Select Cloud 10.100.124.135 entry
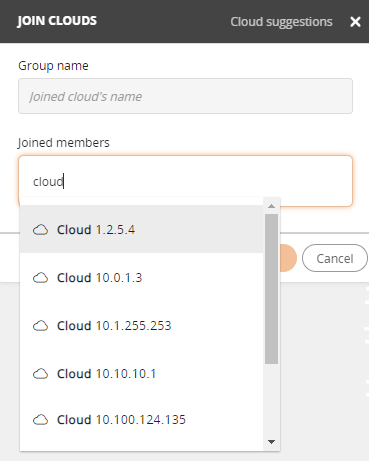This screenshot has height=461, width=369. coord(142,419)
